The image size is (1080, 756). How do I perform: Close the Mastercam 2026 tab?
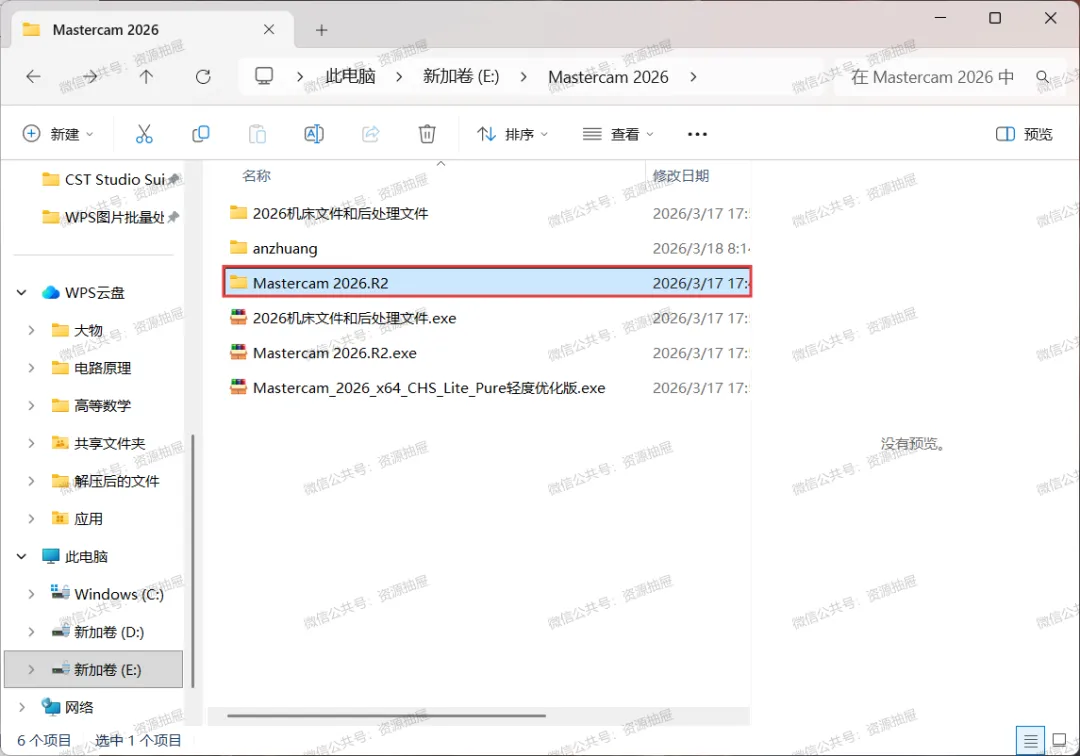point(269,30)
